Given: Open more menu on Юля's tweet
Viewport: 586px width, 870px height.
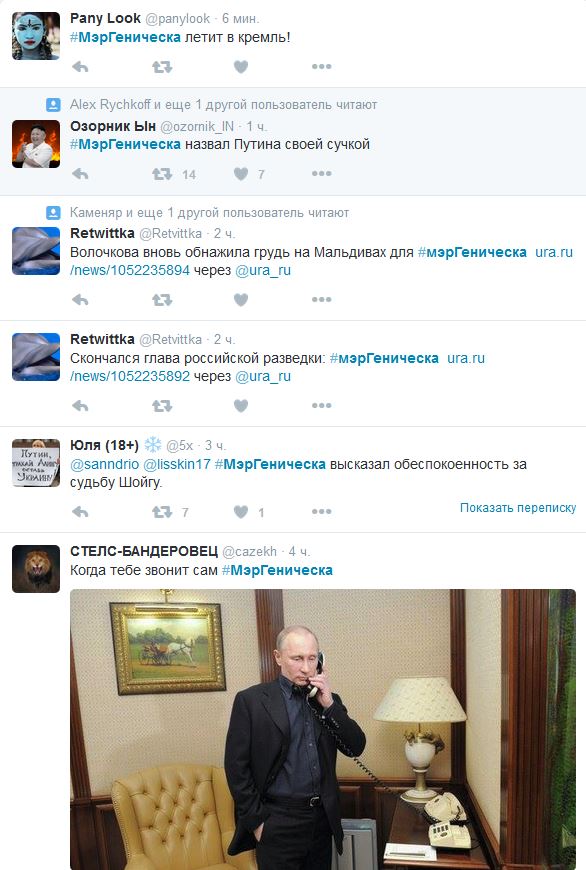Looking at the screenshot, I should pos(321,512).
